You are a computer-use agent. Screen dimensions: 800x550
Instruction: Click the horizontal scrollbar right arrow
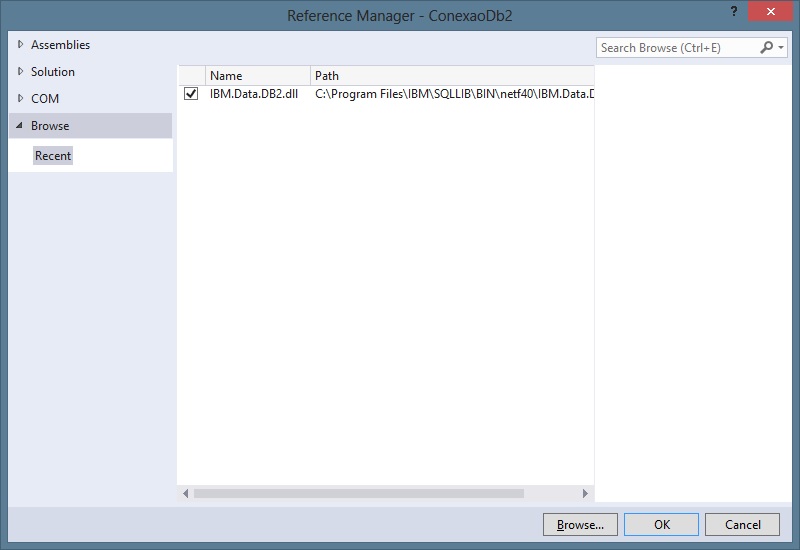[x=586, y=493]
